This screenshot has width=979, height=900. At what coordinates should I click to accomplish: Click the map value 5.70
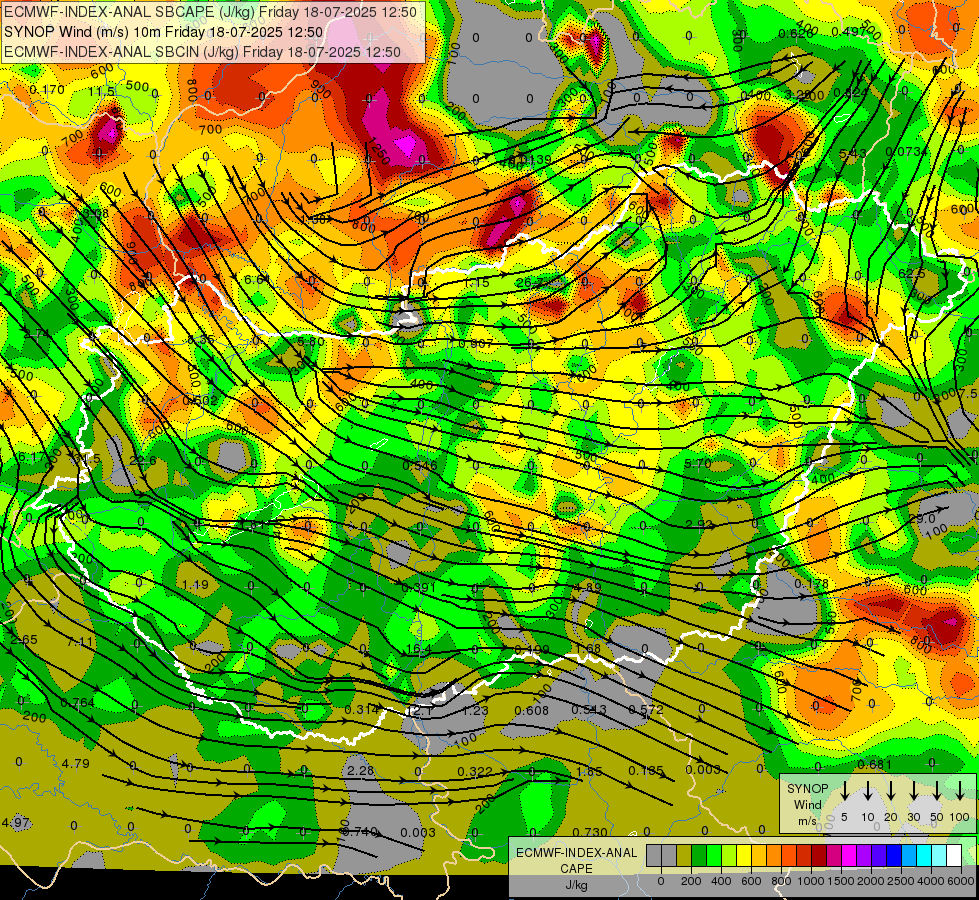(698, 463)
